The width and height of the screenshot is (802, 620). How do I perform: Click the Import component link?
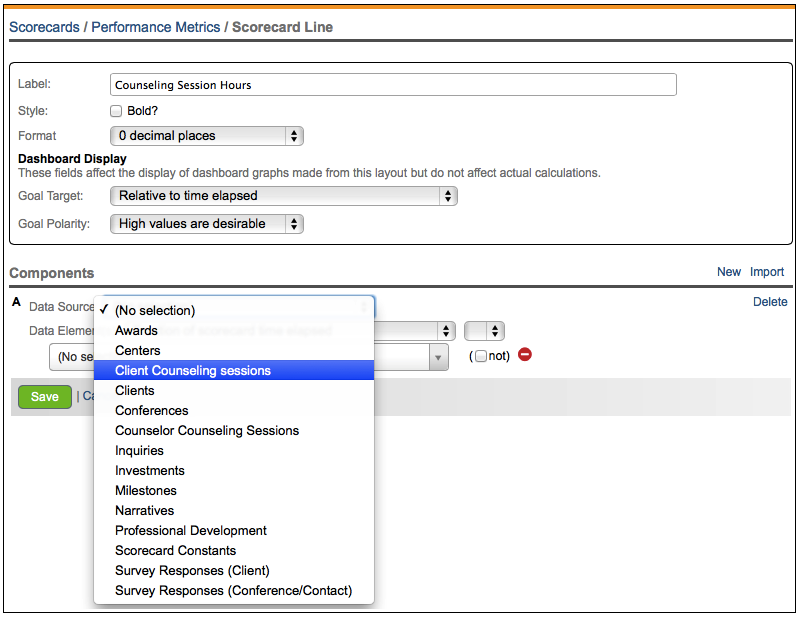coord(767,272)
